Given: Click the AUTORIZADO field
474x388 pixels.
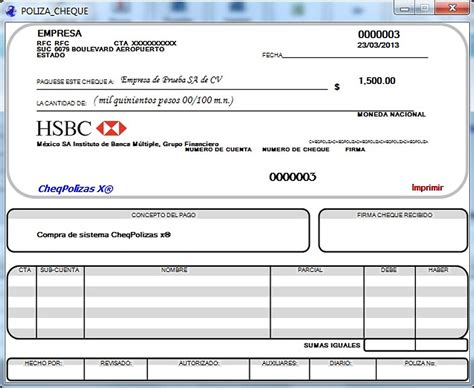Looking at the screenshot, I should [x=199, y=369].
